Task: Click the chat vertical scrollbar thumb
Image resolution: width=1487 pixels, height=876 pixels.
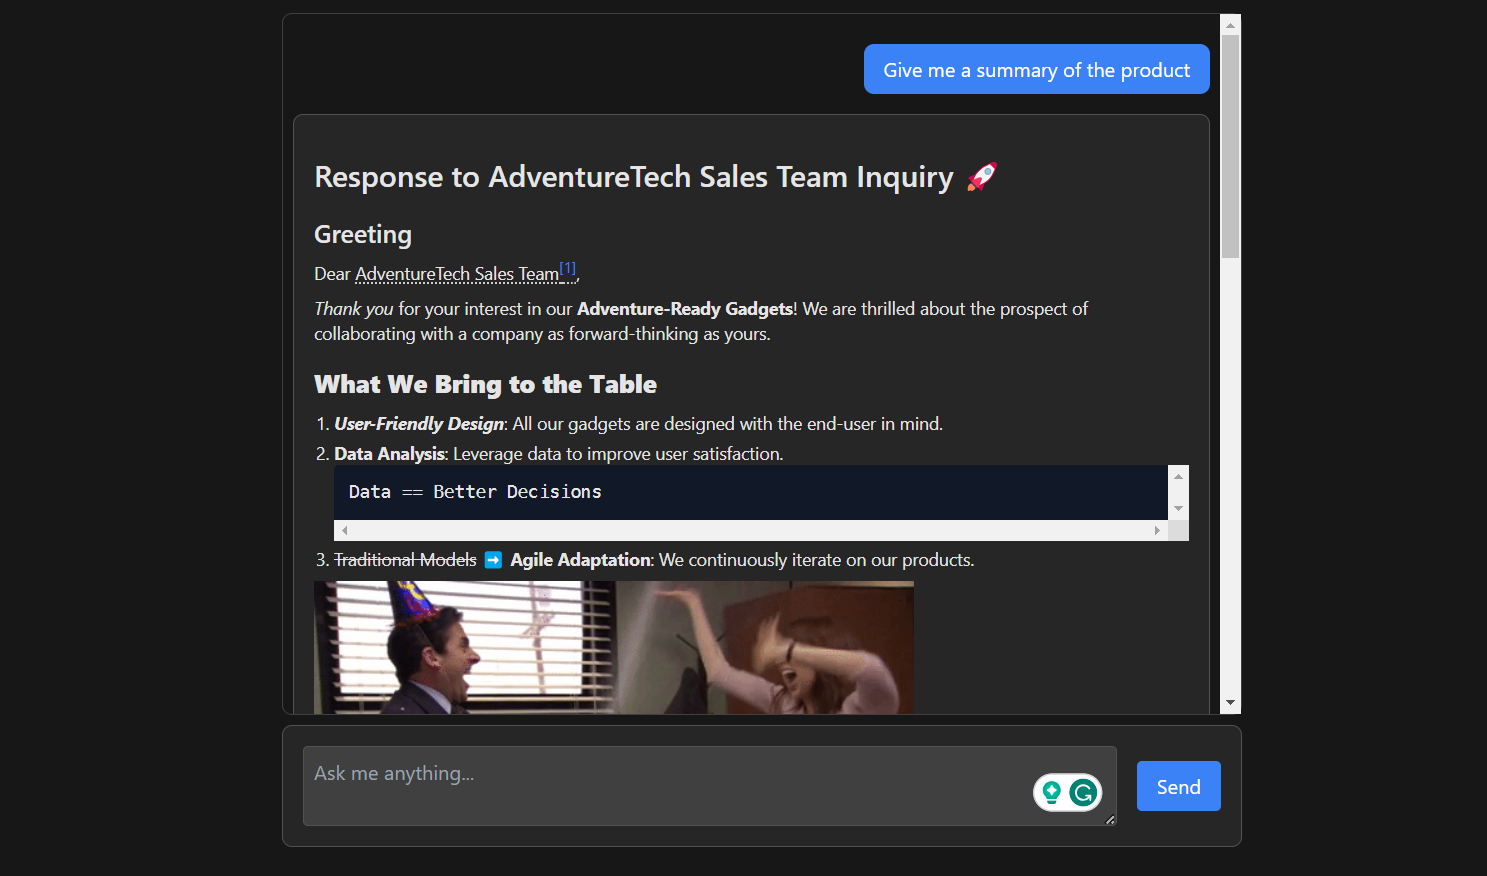Action: tap(1230, 147)
